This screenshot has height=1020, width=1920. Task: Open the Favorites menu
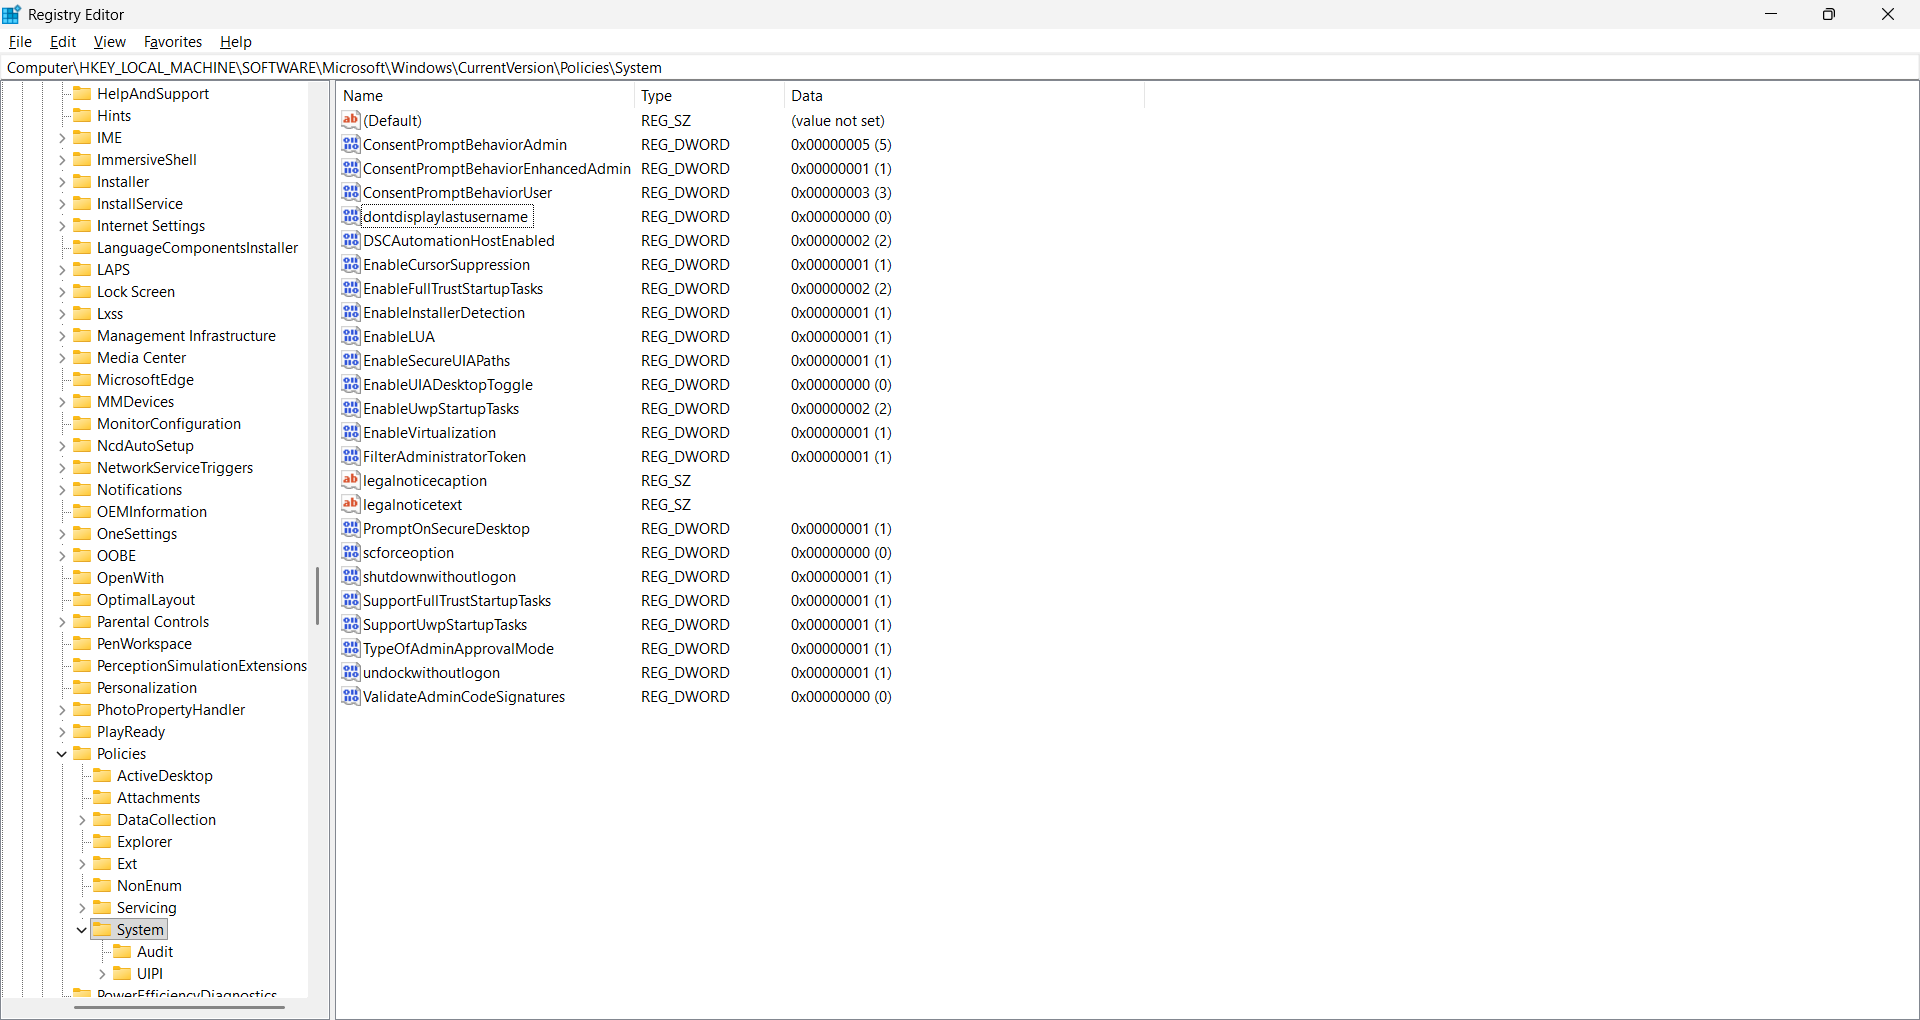click(173, 41)
